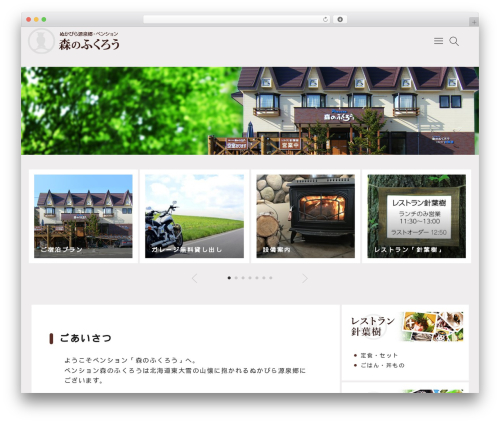This screenshot has height=423, width=500.
Task: Click the greeting text ようこそペンション「森のふくろう」へ。
Action: pos(130,360)
